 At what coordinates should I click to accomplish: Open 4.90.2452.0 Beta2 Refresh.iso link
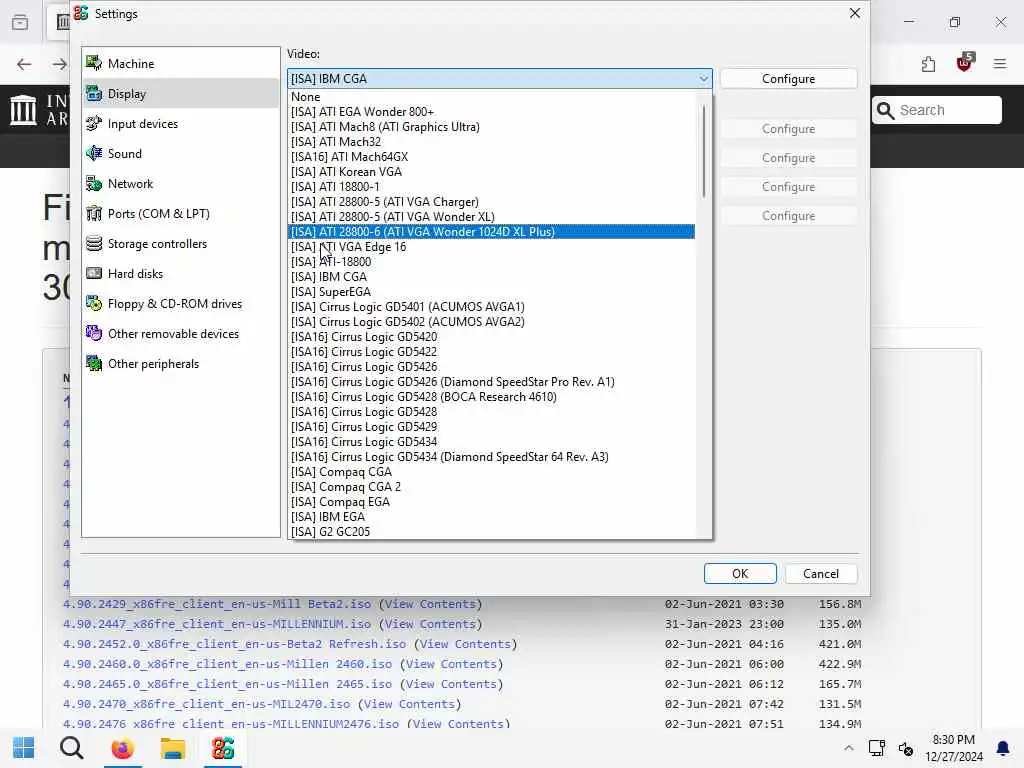(x=234, y=644)
